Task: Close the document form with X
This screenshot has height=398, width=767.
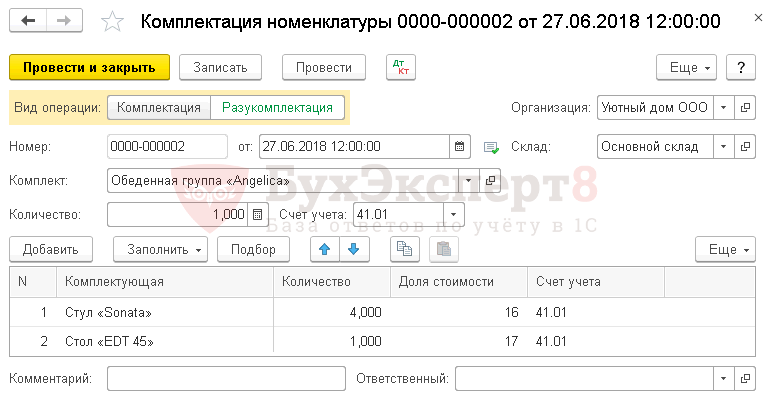Action: pyautogui.click(x=758, y=18)
